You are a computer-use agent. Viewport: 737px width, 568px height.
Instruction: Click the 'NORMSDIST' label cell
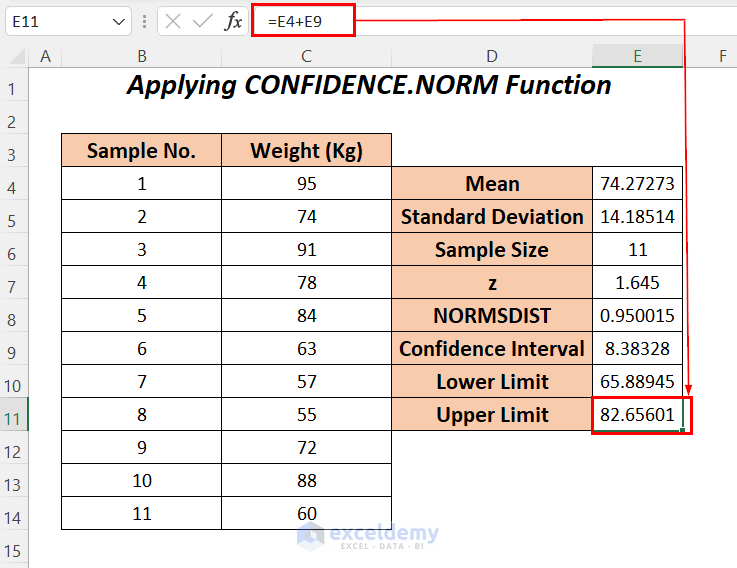(492, 316)
